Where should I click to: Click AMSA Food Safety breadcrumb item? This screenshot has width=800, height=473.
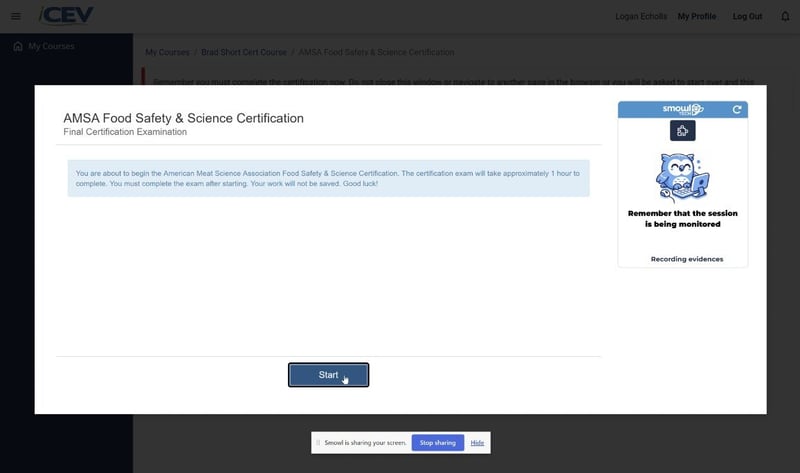pos(376,52)
